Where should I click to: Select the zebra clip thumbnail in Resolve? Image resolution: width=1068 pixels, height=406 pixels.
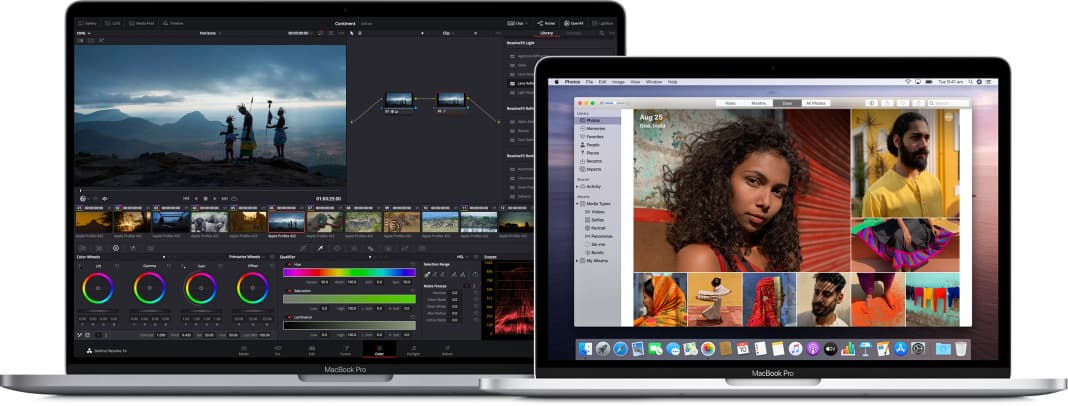point(402,221)
